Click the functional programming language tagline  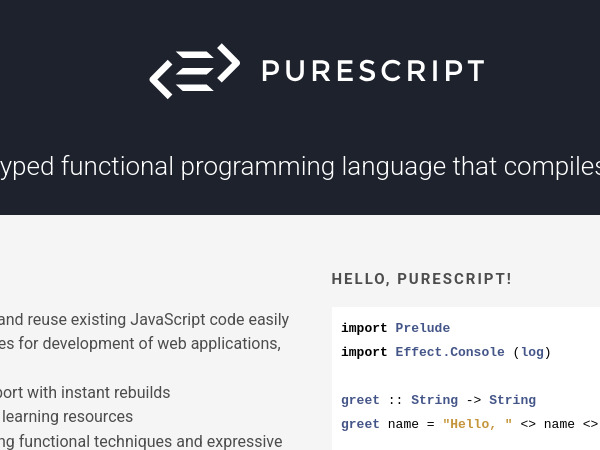(300, 166)
